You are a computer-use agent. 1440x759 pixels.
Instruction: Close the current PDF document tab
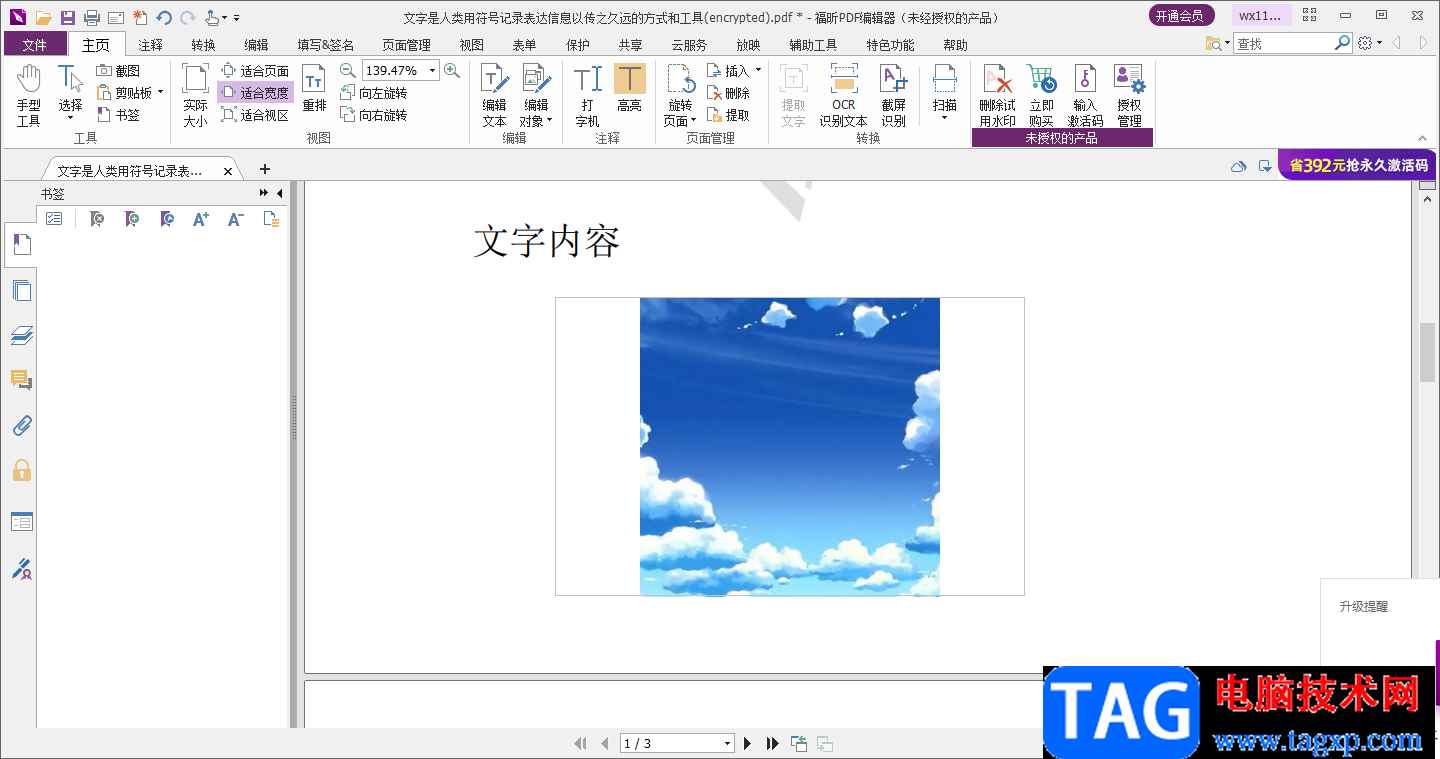click(227, 172)
